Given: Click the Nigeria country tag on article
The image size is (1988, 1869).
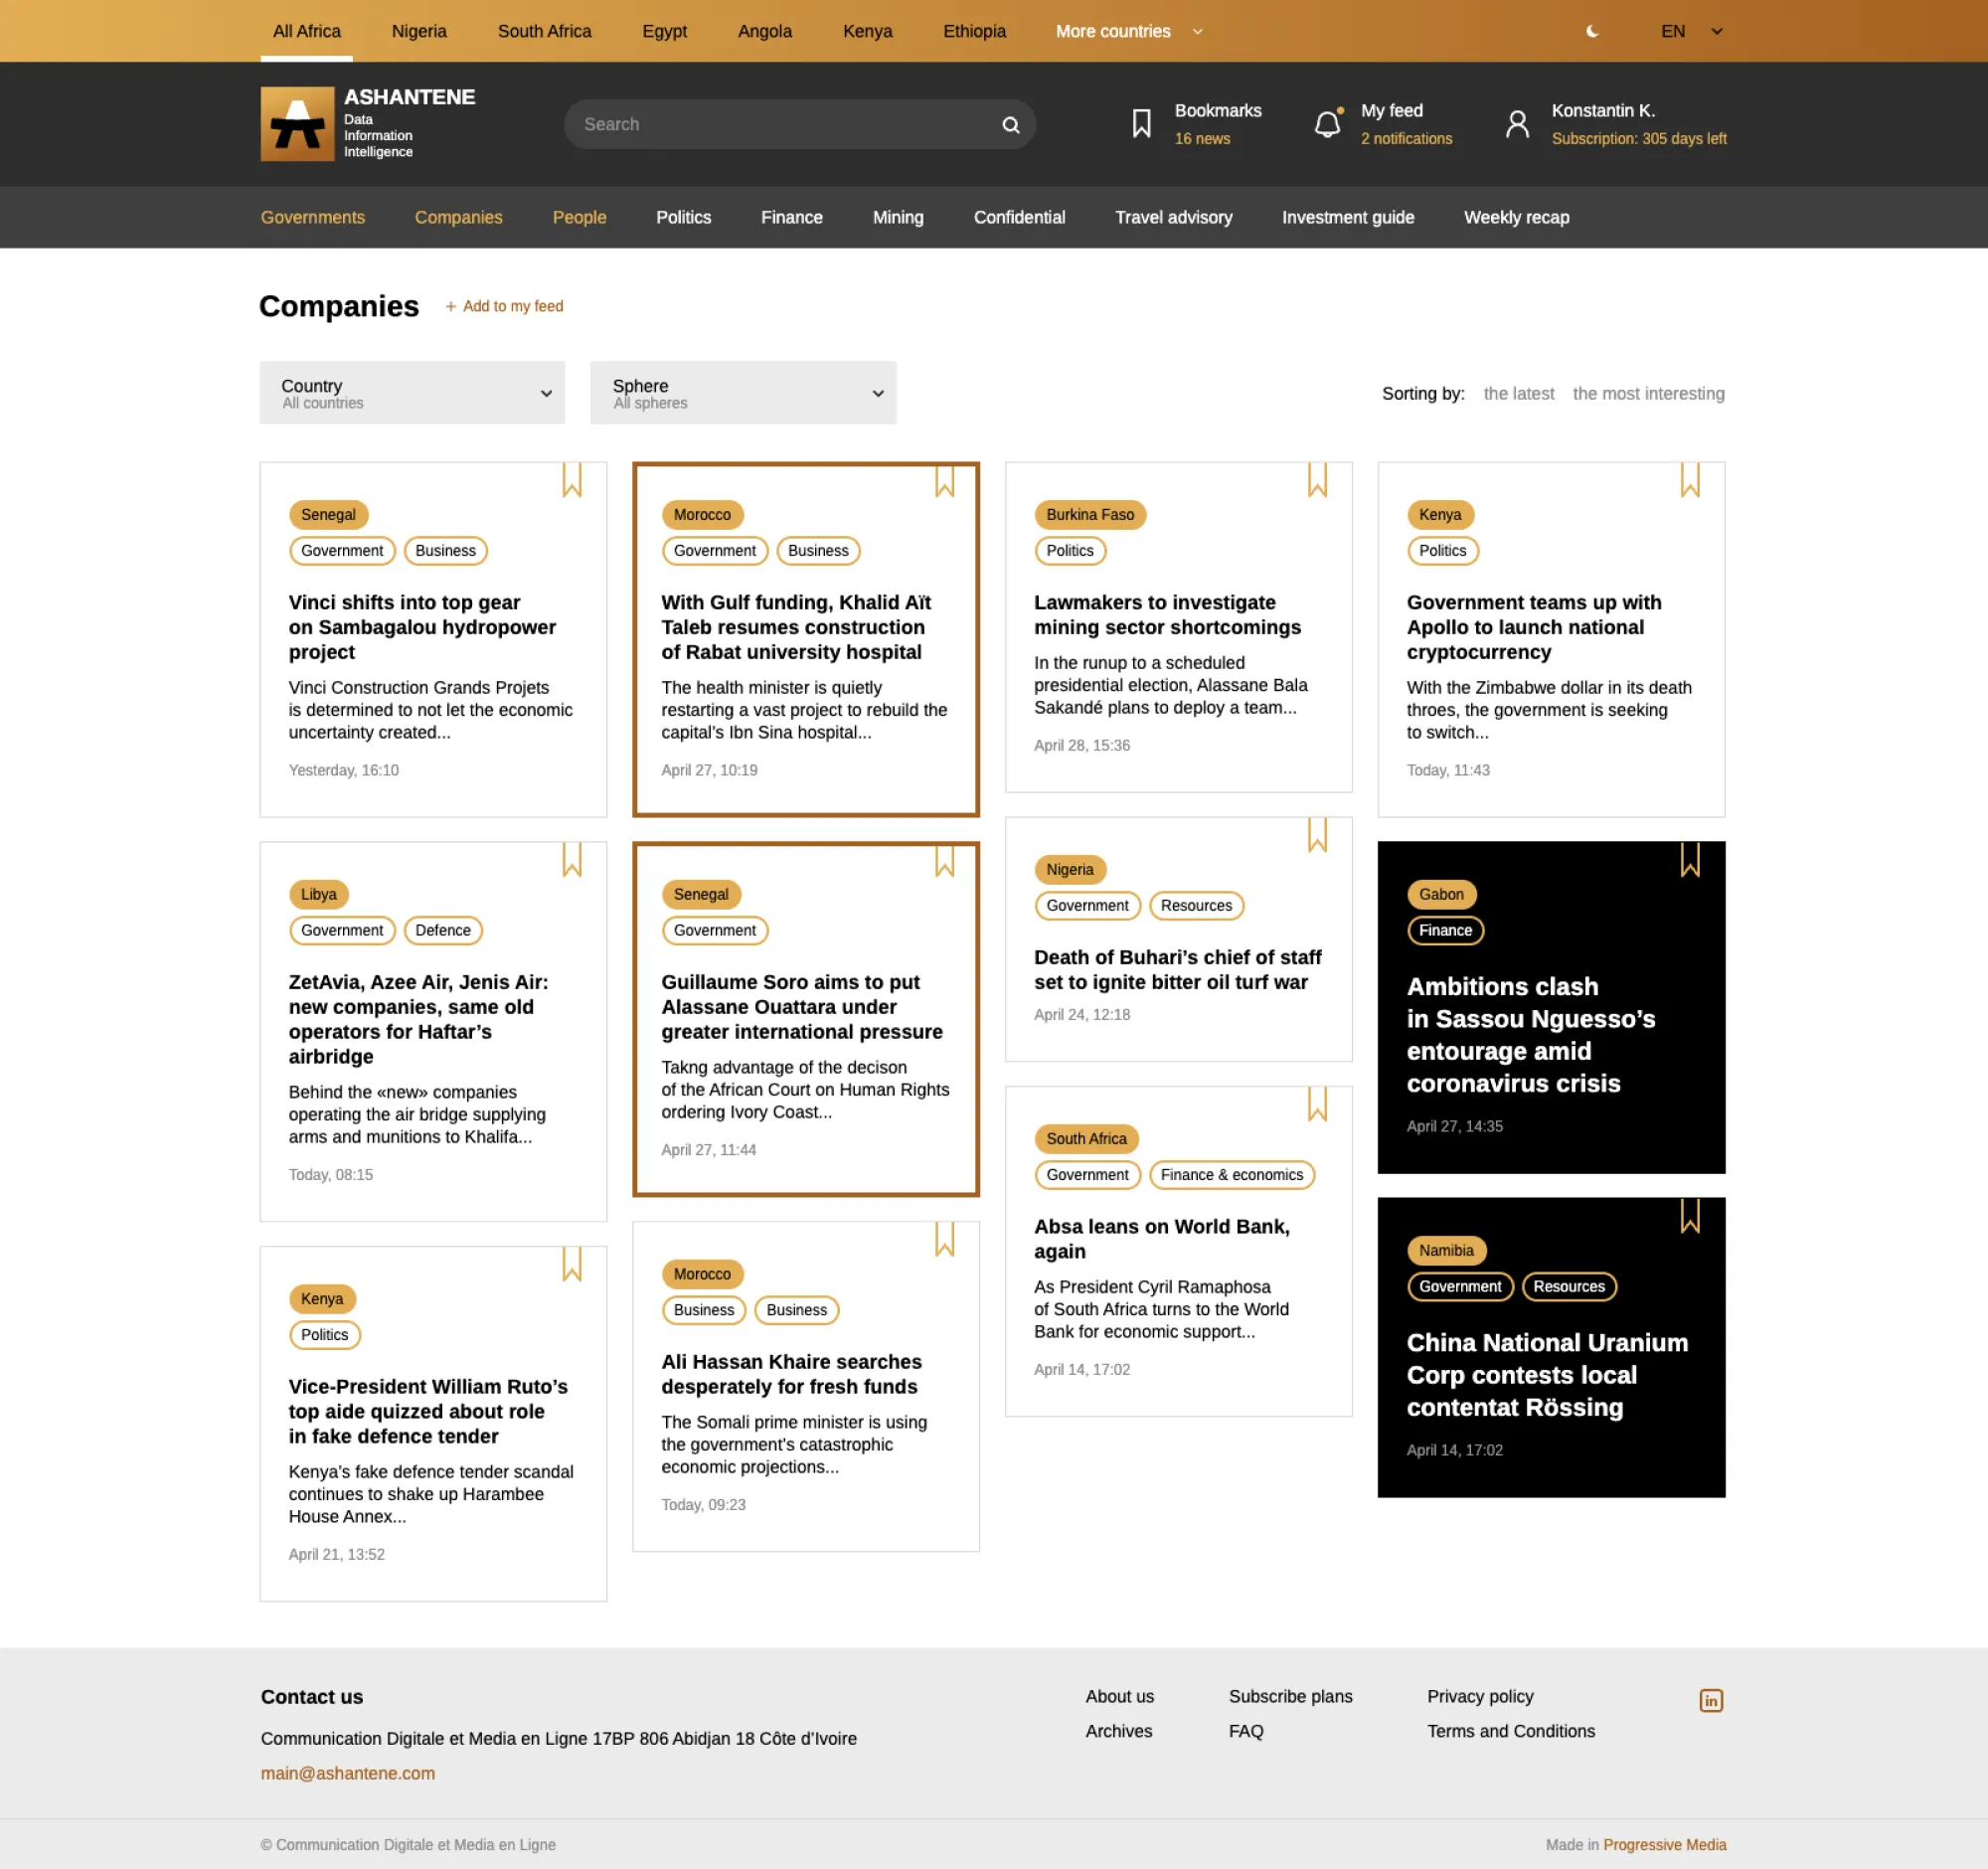Looking at the screenshot, I should click(1070, 870).
